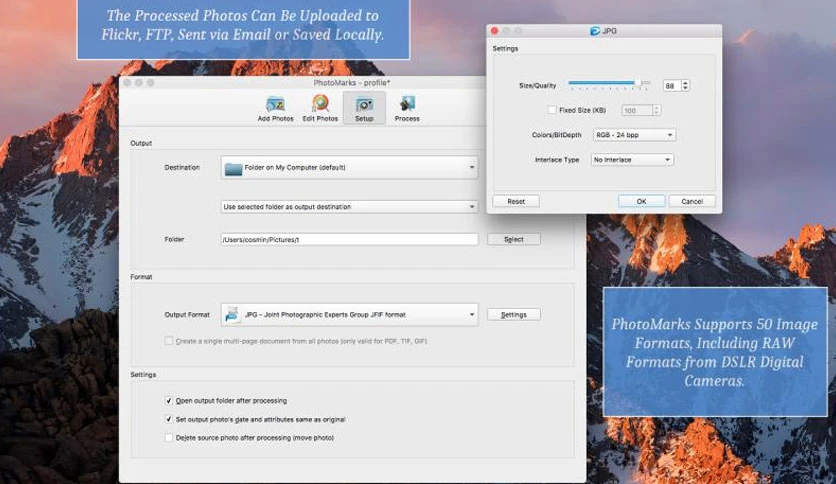Click the Size/Quality value stepper arrows
Screen dimensions: 836x484
pyautogui.click(x=686, y=85)
